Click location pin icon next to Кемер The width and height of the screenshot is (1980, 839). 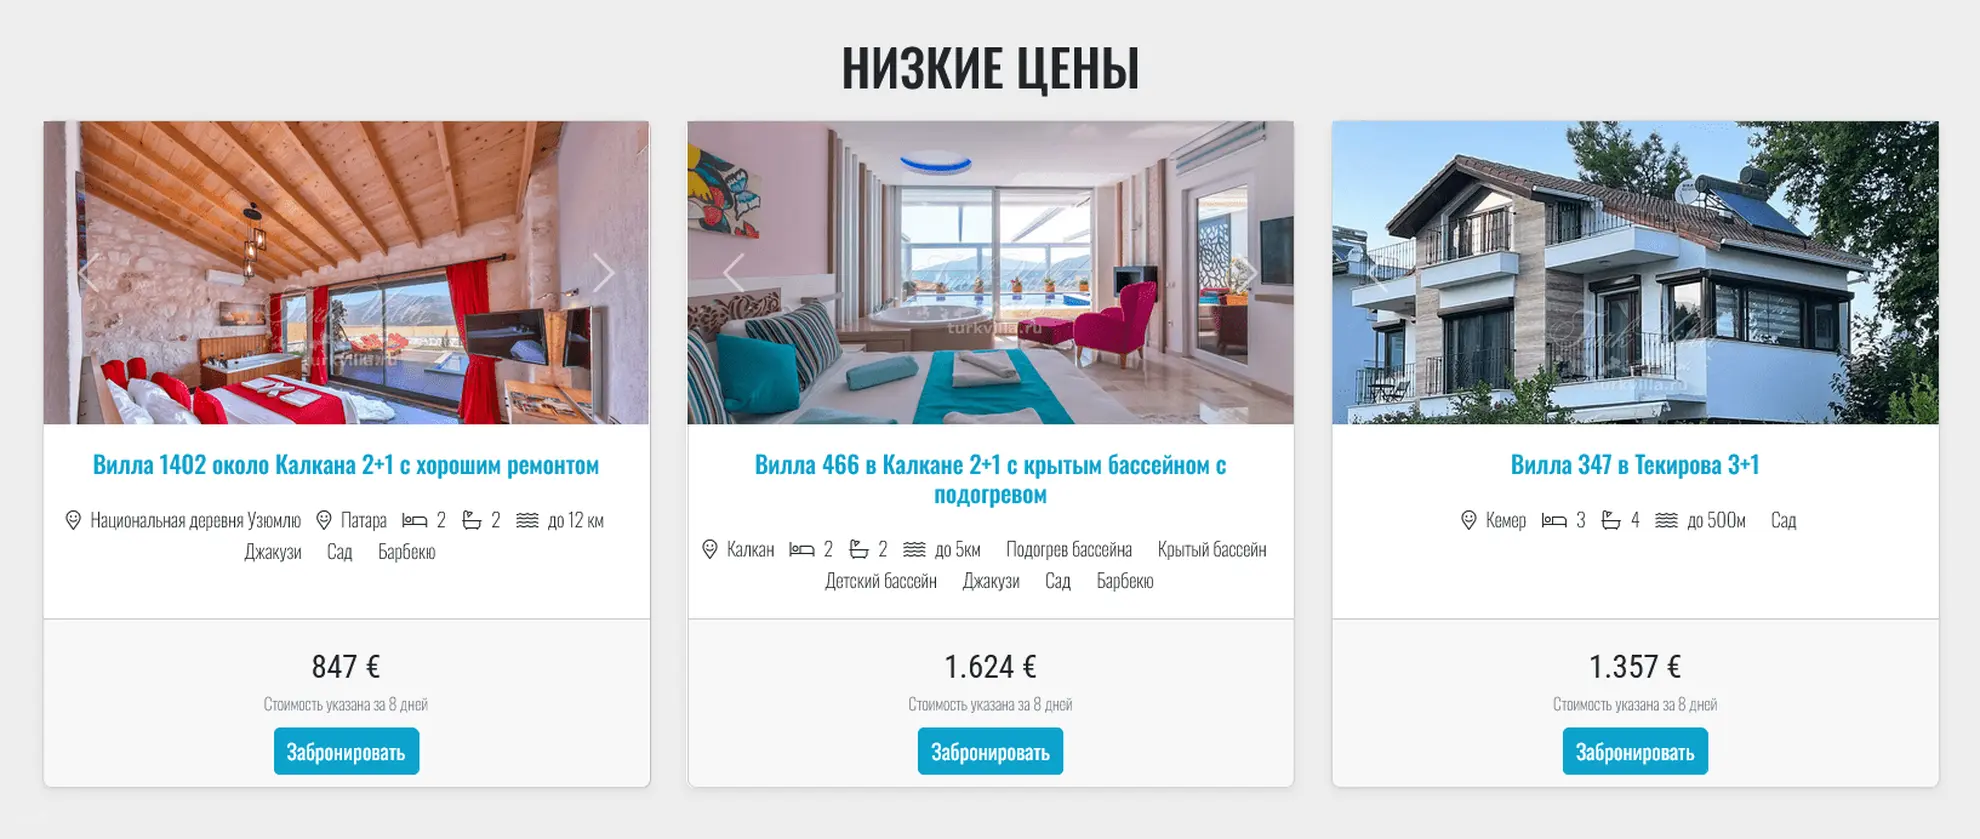(1468, 520)
